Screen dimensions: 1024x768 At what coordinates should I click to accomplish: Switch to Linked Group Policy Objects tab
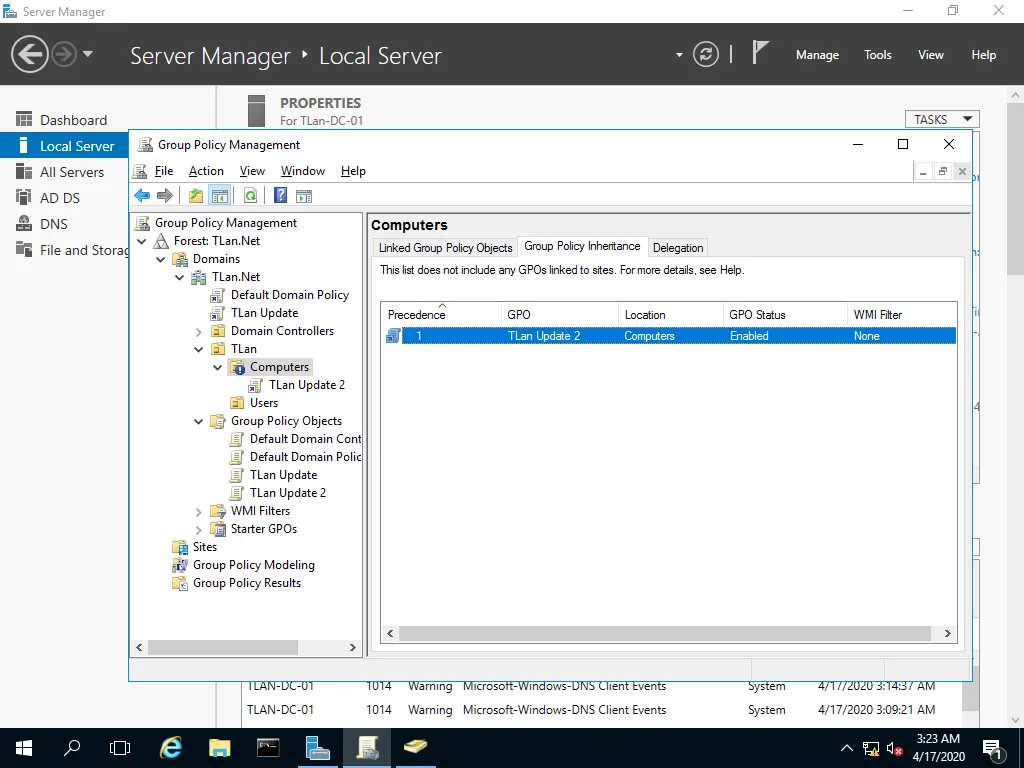pos(445,248)
